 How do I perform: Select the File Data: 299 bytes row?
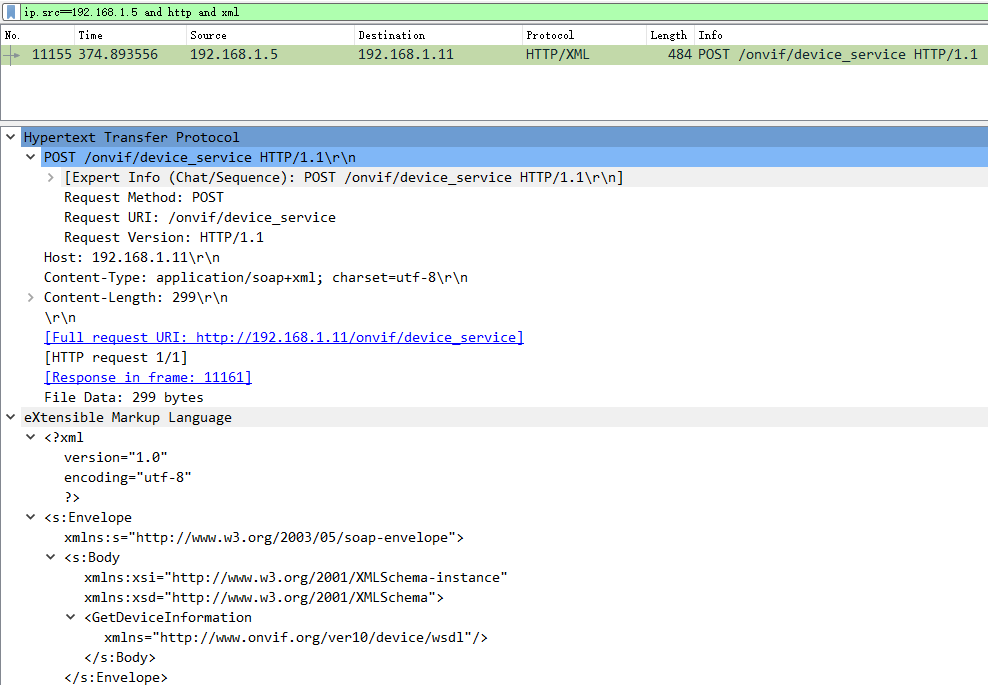(123, 397)
